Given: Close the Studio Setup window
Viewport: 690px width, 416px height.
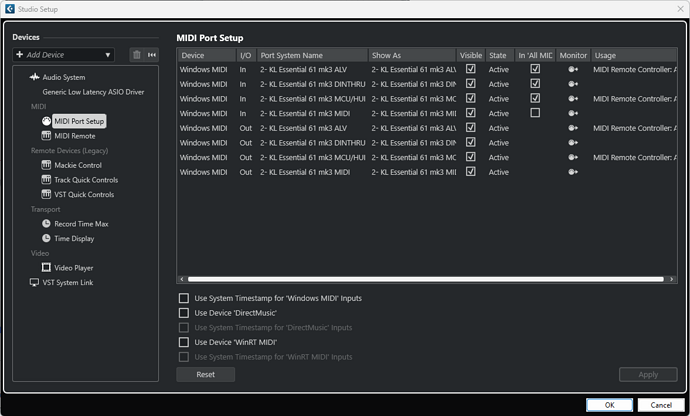Looking at the screenshot, I should tap(680, 9).
